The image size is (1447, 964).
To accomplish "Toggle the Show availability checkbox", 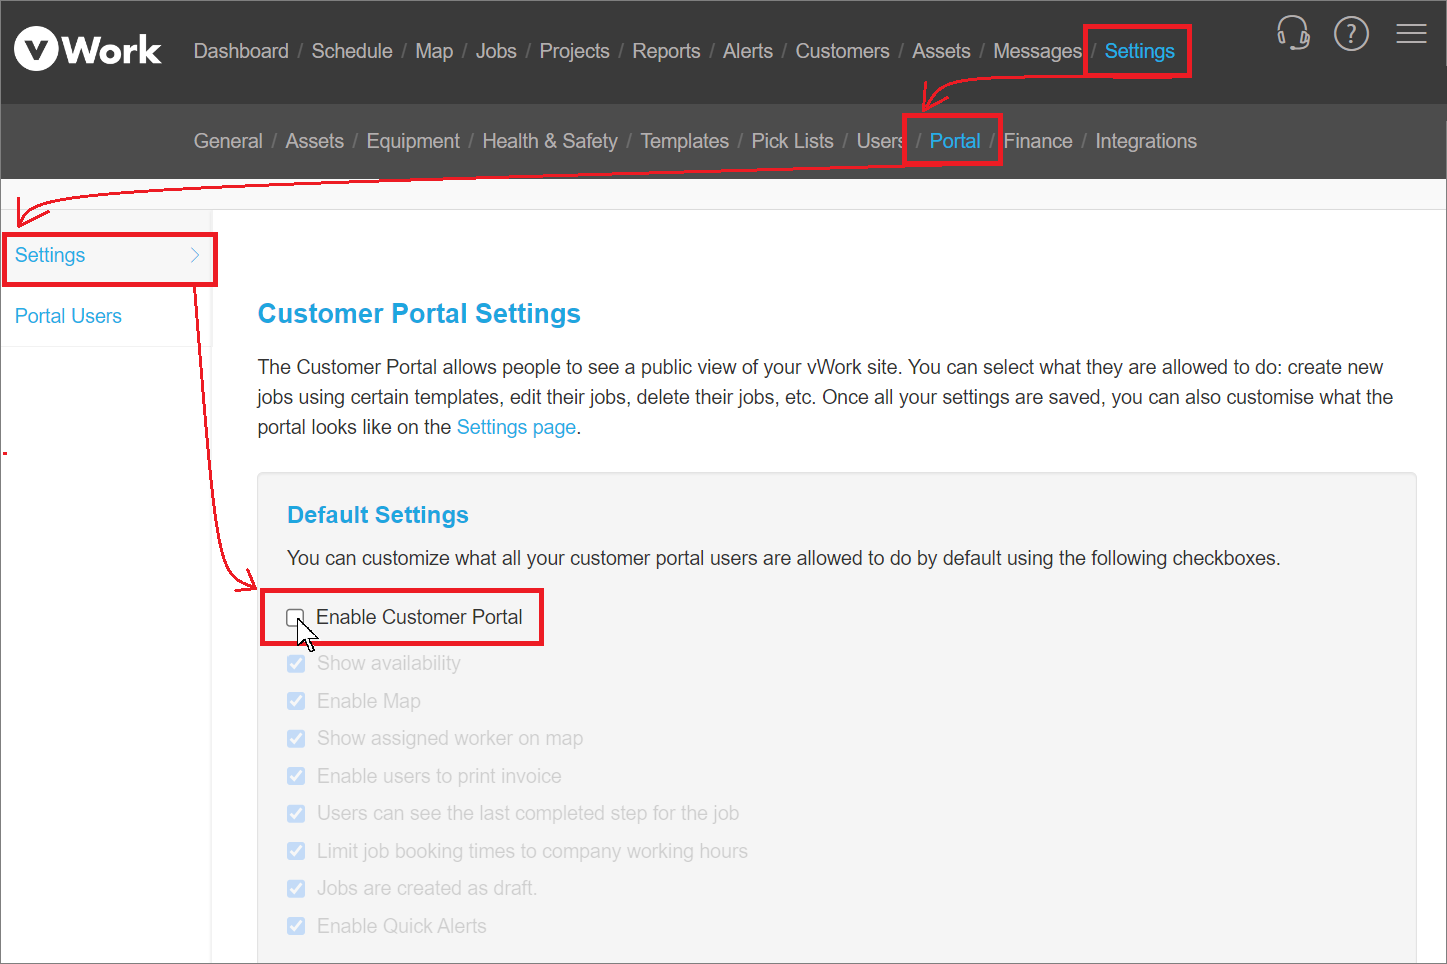I will [296, 664].
